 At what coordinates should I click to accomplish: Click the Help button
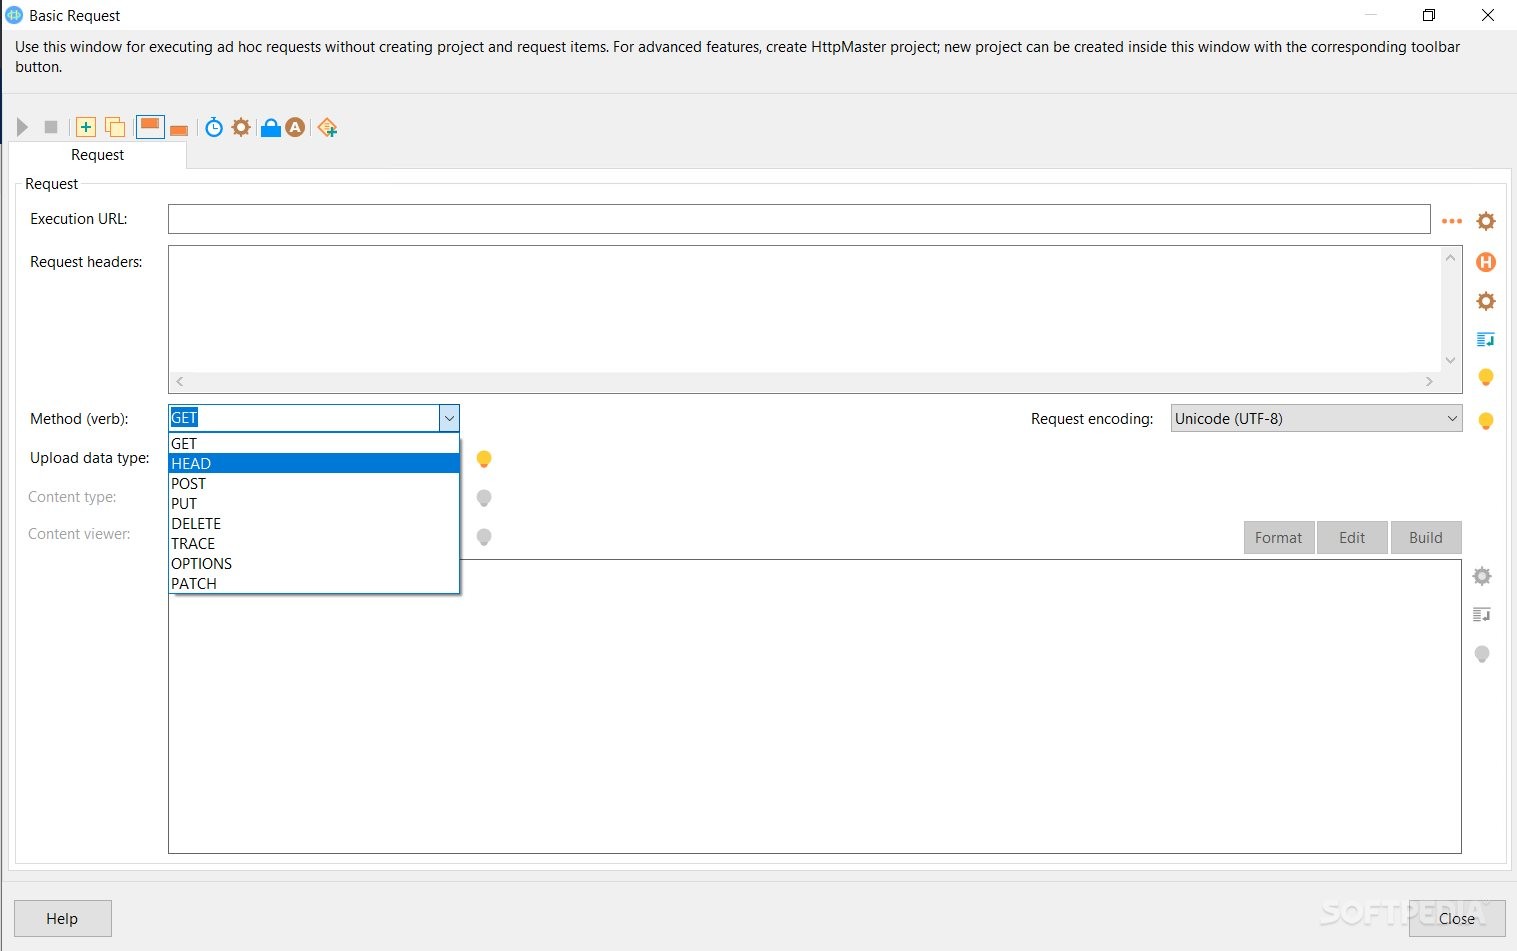62,919
